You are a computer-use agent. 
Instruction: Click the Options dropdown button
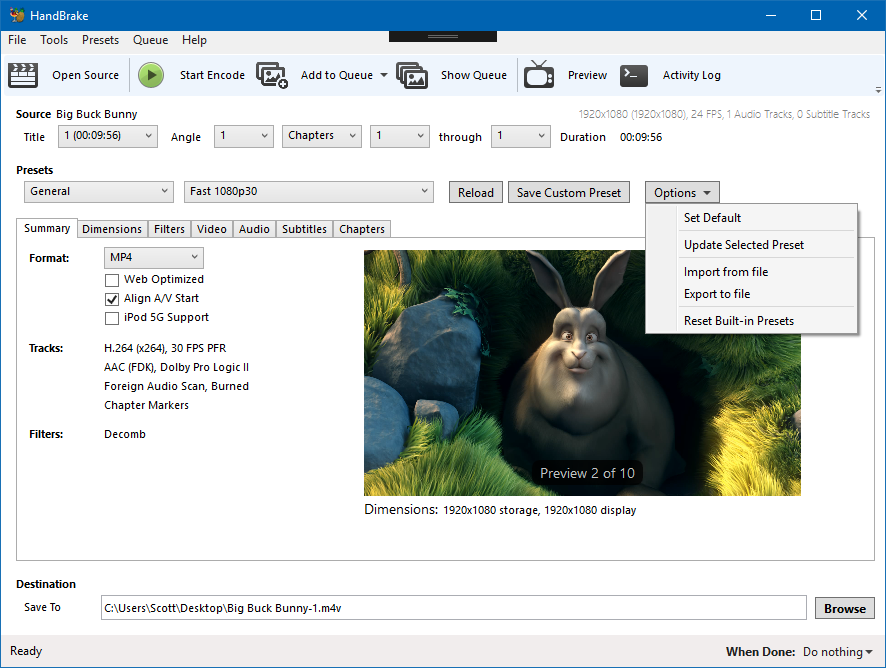pos(682,193)
